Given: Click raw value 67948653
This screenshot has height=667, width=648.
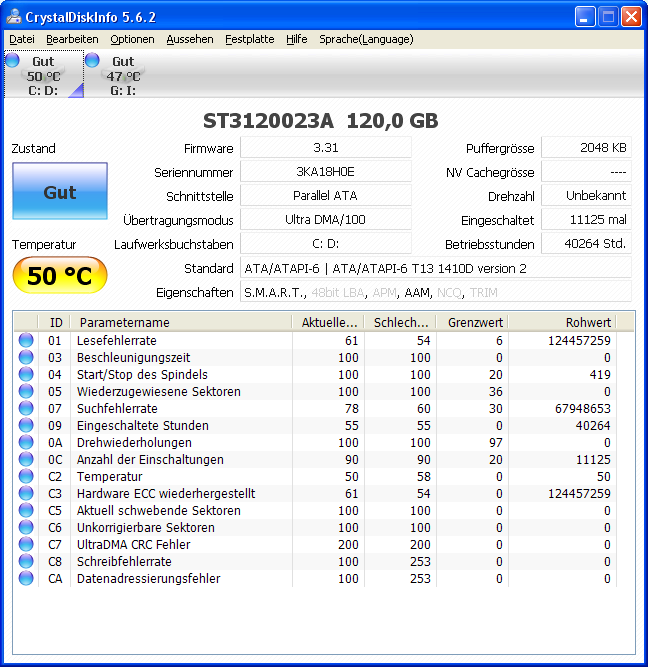Looking at the screenshot, I should [582, 408].
